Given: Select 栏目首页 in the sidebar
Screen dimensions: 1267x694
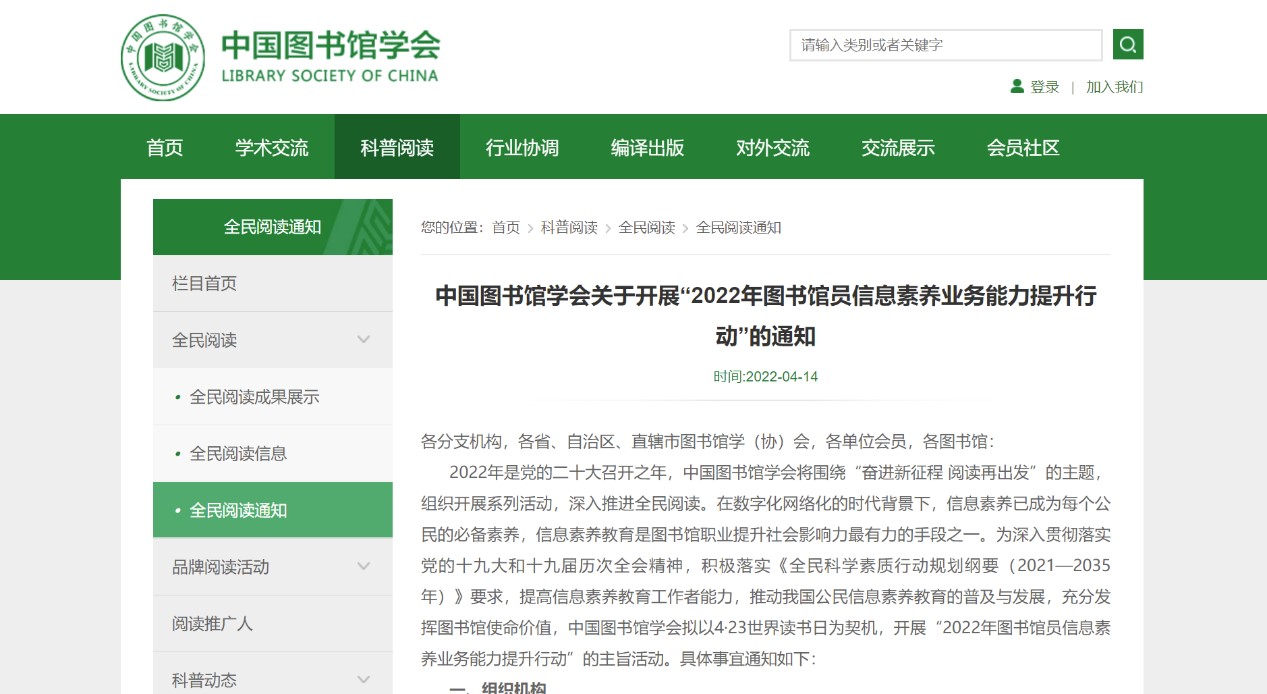Looking at the screenshot, I should click(205, 284).
